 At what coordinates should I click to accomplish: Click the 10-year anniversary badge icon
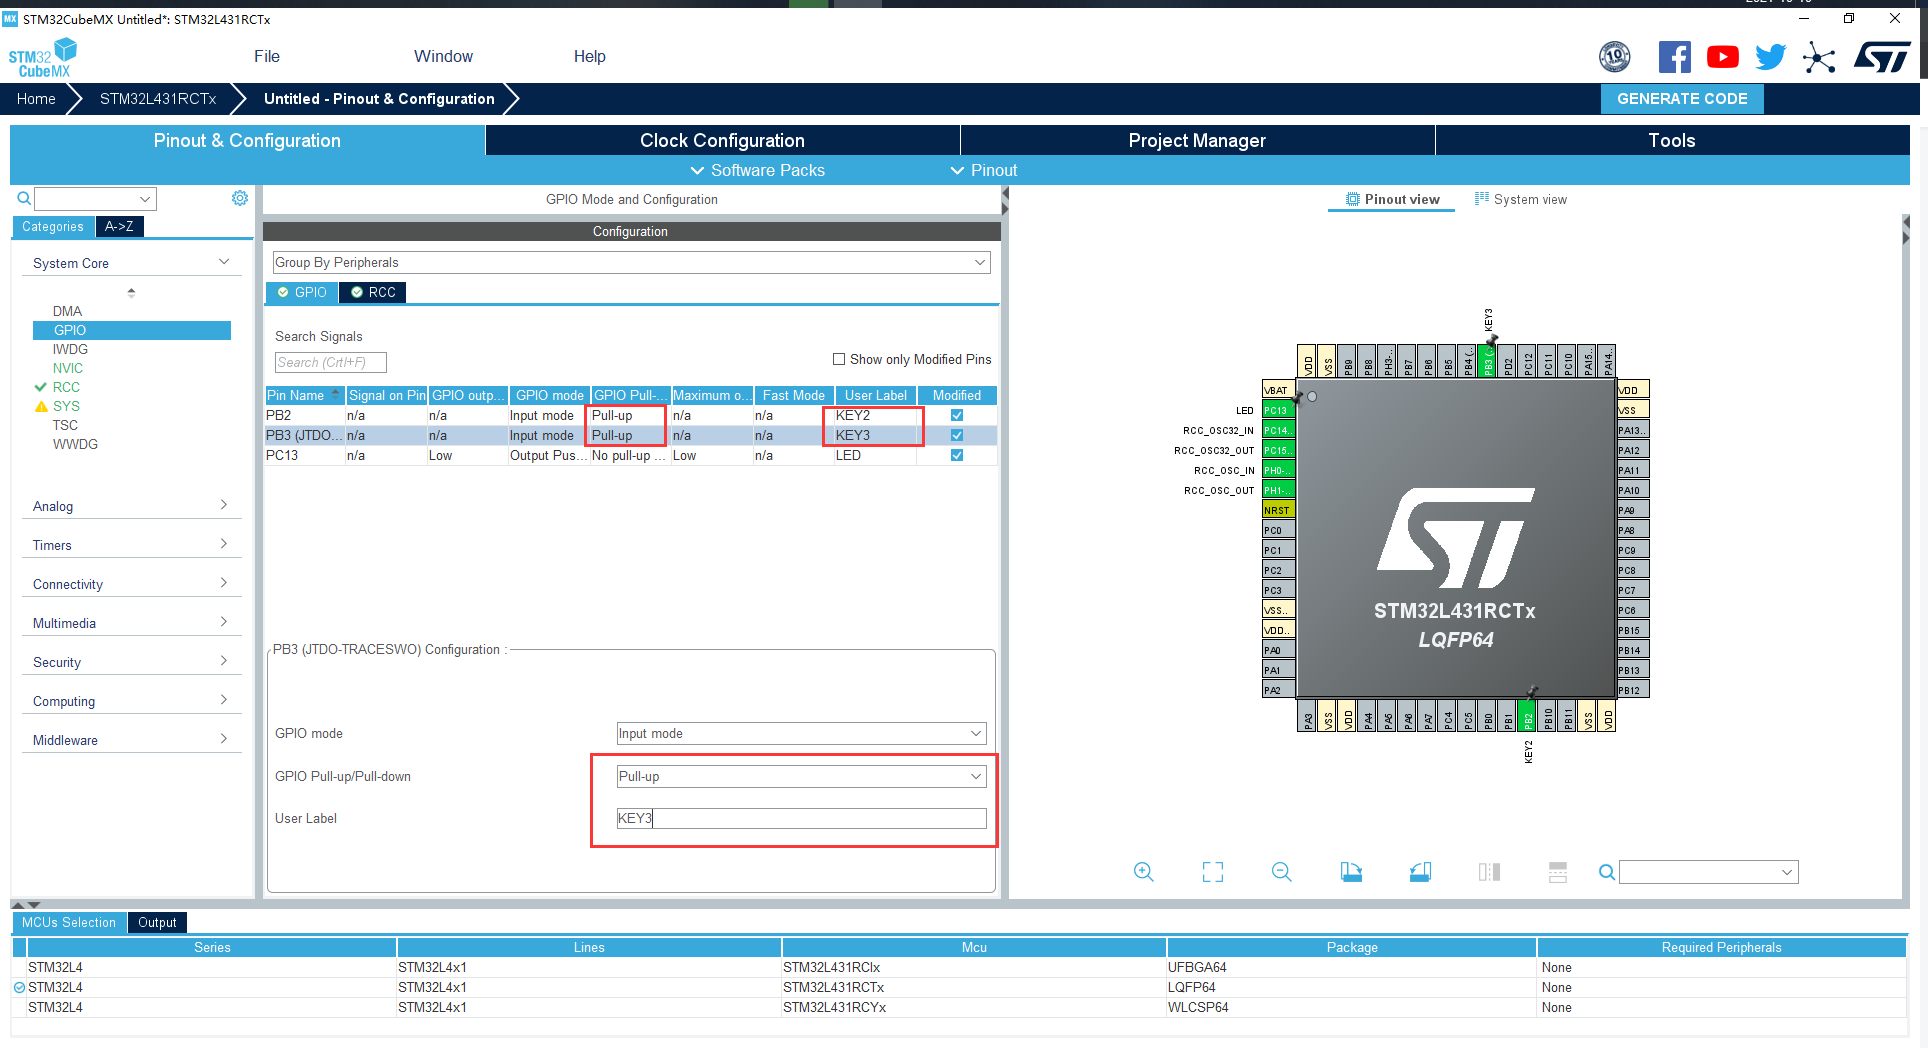point(1614,57)
